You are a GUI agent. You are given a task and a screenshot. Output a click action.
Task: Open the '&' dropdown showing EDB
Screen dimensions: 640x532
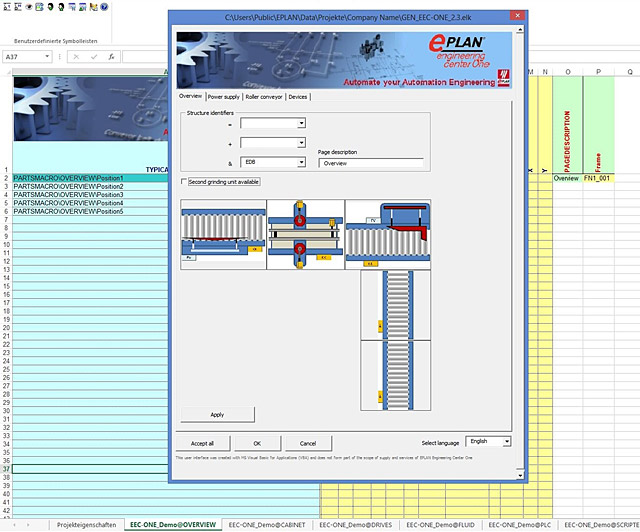tap(301, 162)
